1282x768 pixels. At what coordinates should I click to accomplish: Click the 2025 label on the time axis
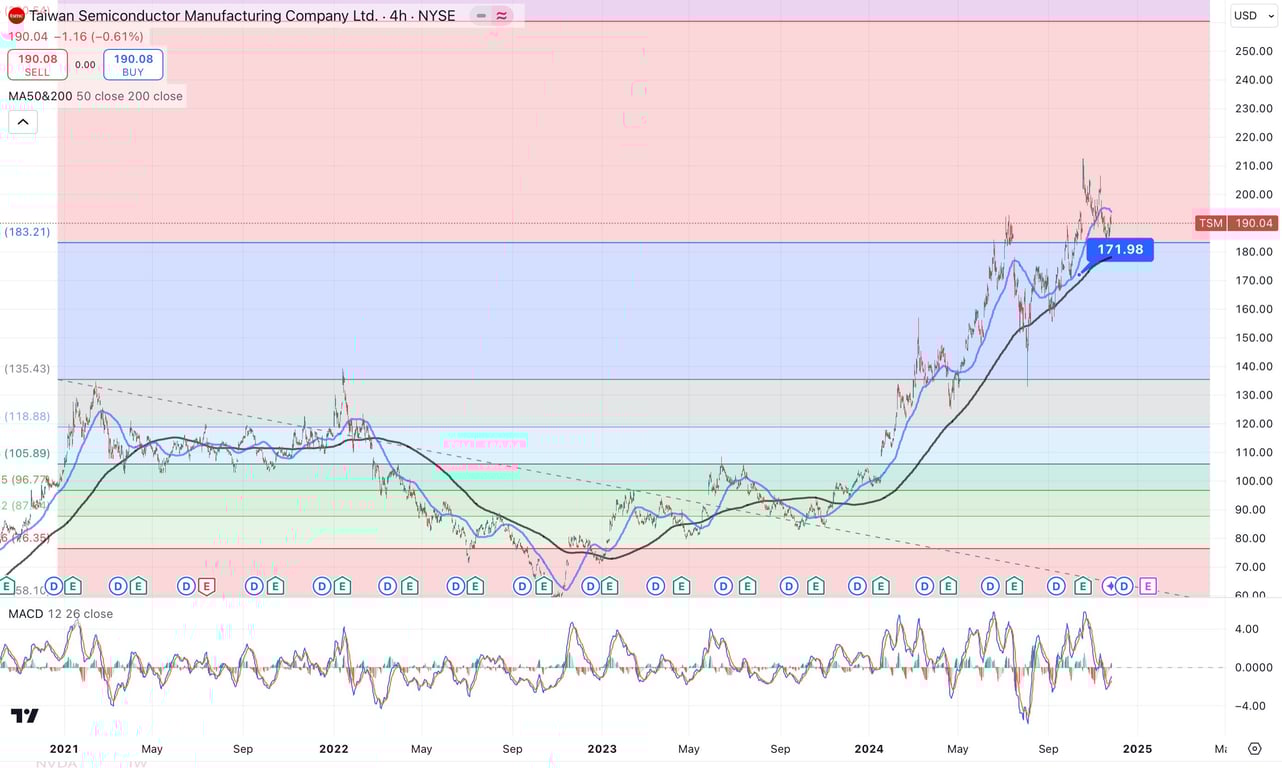[x=1137, y=748]
